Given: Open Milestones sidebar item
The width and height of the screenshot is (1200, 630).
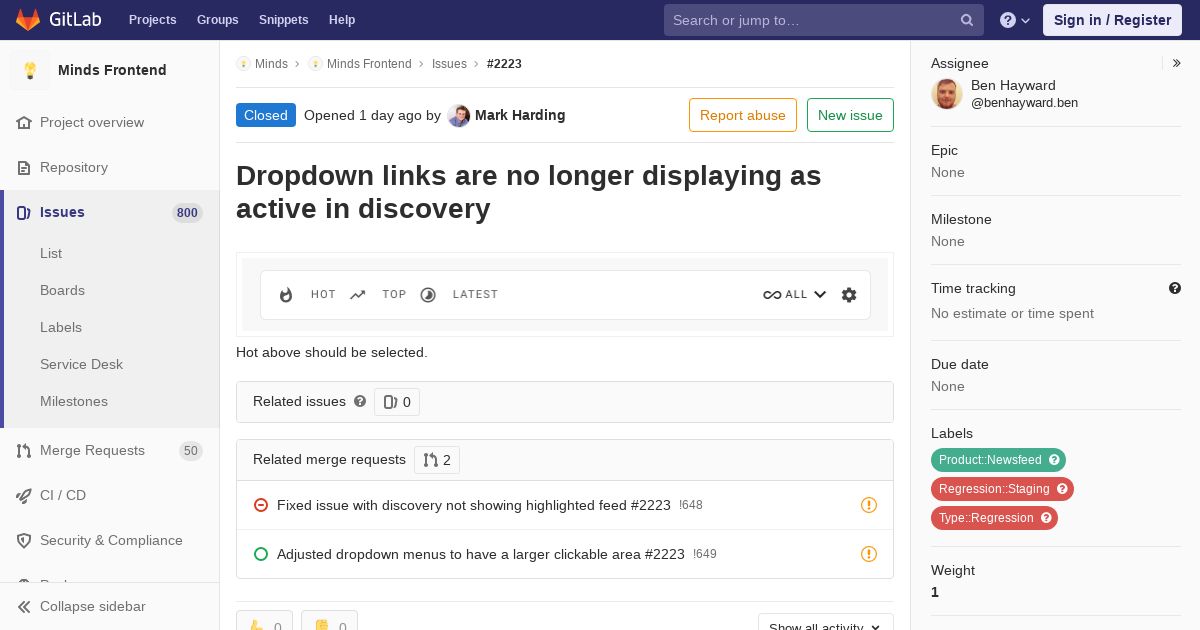Looking at the screenshot, I should [x=74, y=402].
